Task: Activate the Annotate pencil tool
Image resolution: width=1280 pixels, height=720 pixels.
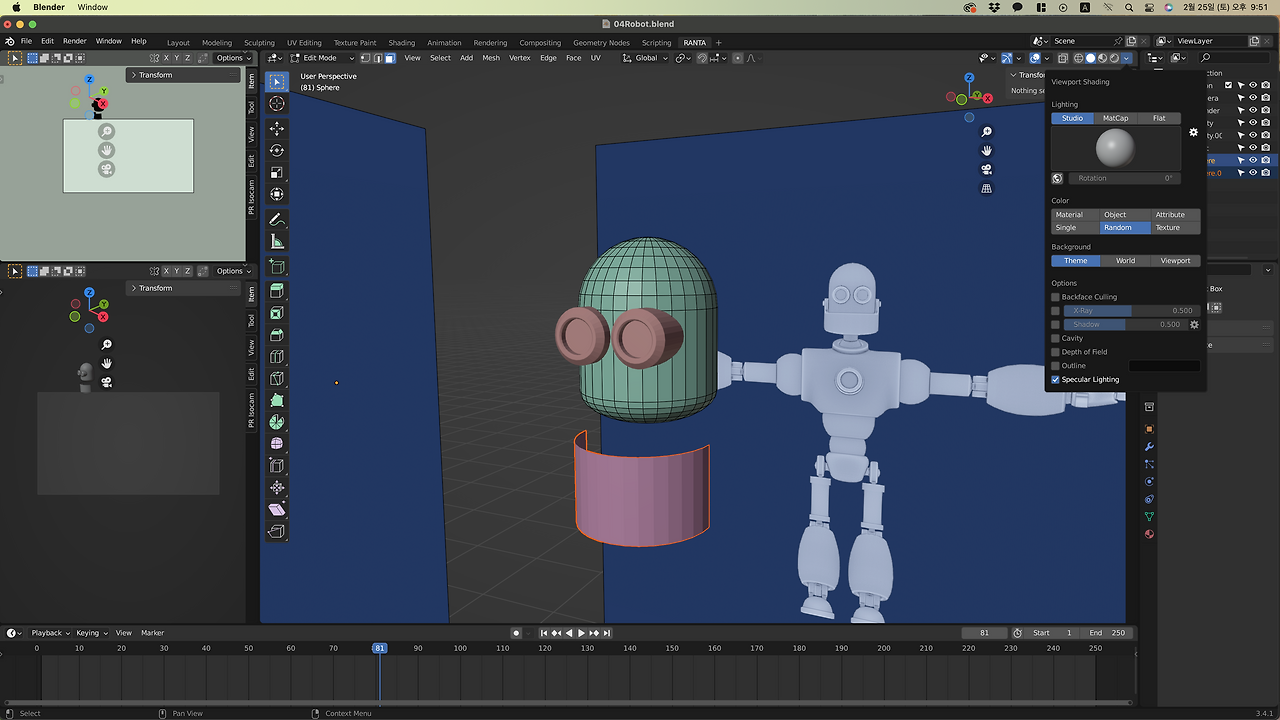Action: [277, 219]
